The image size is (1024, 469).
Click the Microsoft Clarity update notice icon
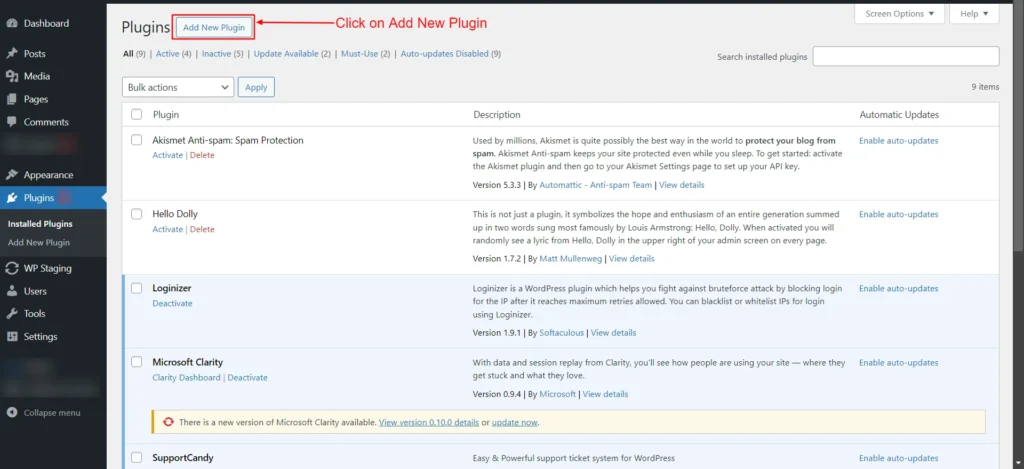click(168, 422)
